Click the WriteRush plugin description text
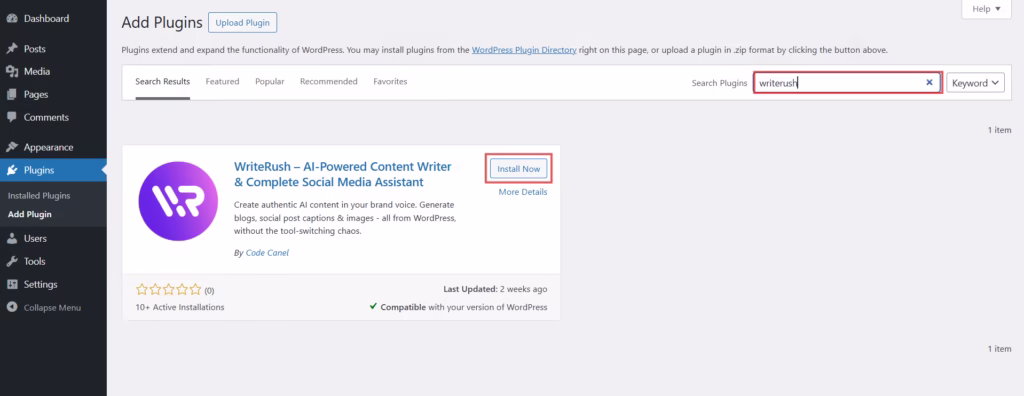 [x=345, y=218]
